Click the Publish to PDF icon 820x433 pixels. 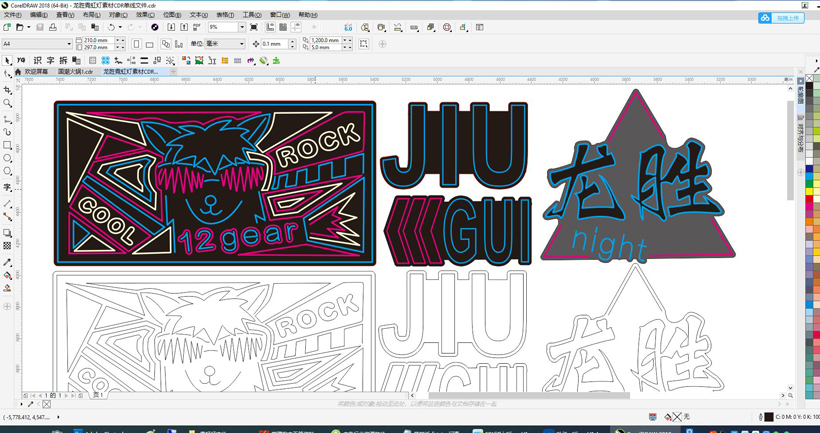(197, 27)
